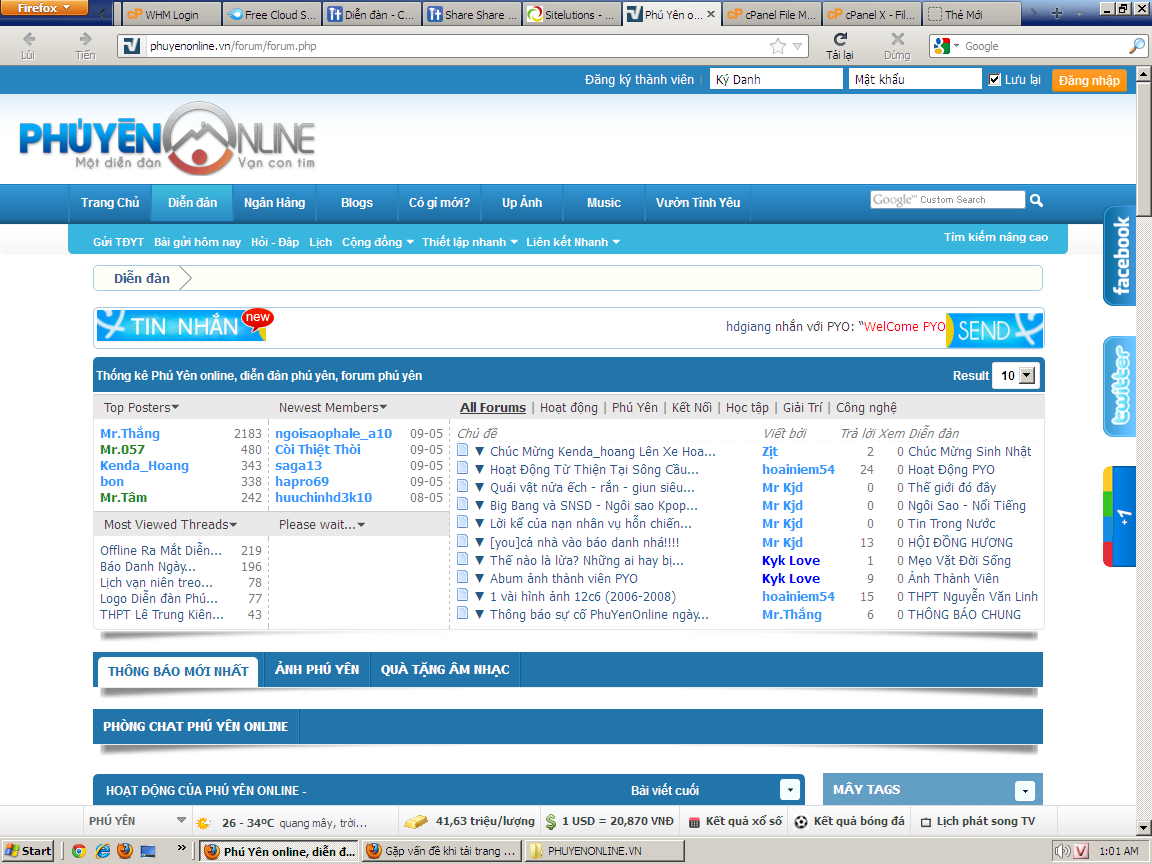Viewport: 1152px width, 864px height.
Task: Click the Firefox reload page icon
Action: (840, 40)
